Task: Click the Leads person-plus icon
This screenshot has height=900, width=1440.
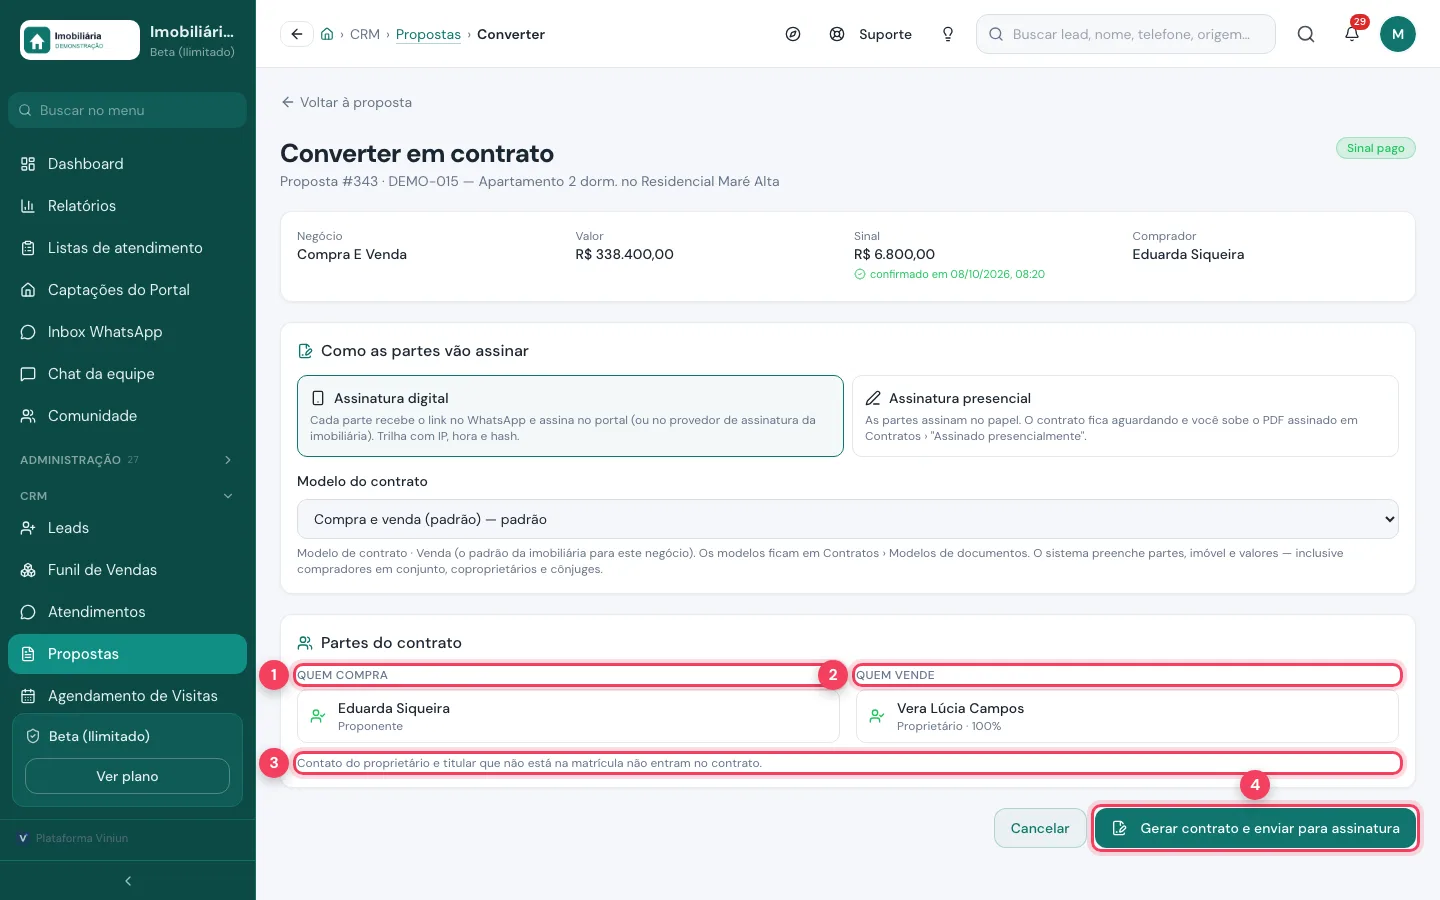Action: coord(28,528)
